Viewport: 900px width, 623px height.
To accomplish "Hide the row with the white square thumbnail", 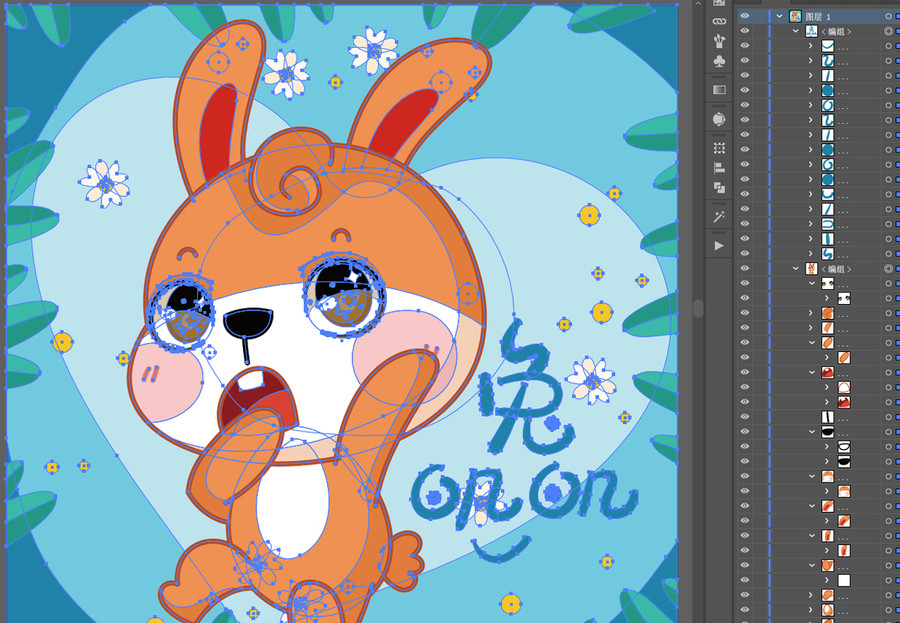I will pos(744,580).
